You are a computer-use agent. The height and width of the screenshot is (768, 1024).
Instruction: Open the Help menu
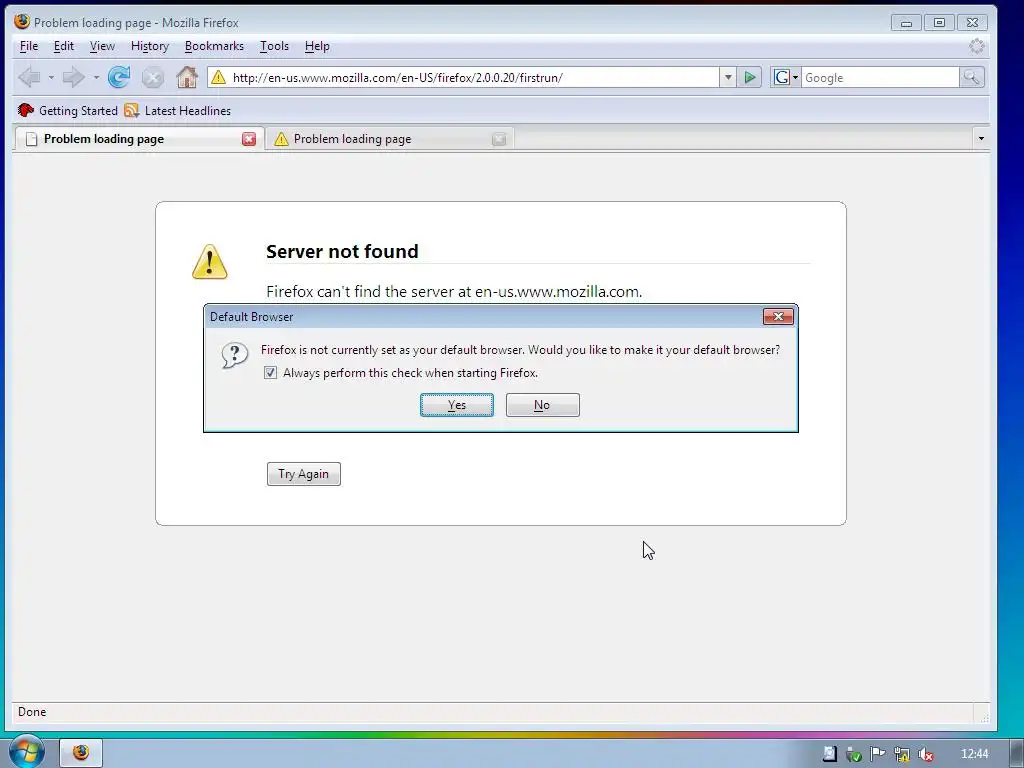click(317, 46)
